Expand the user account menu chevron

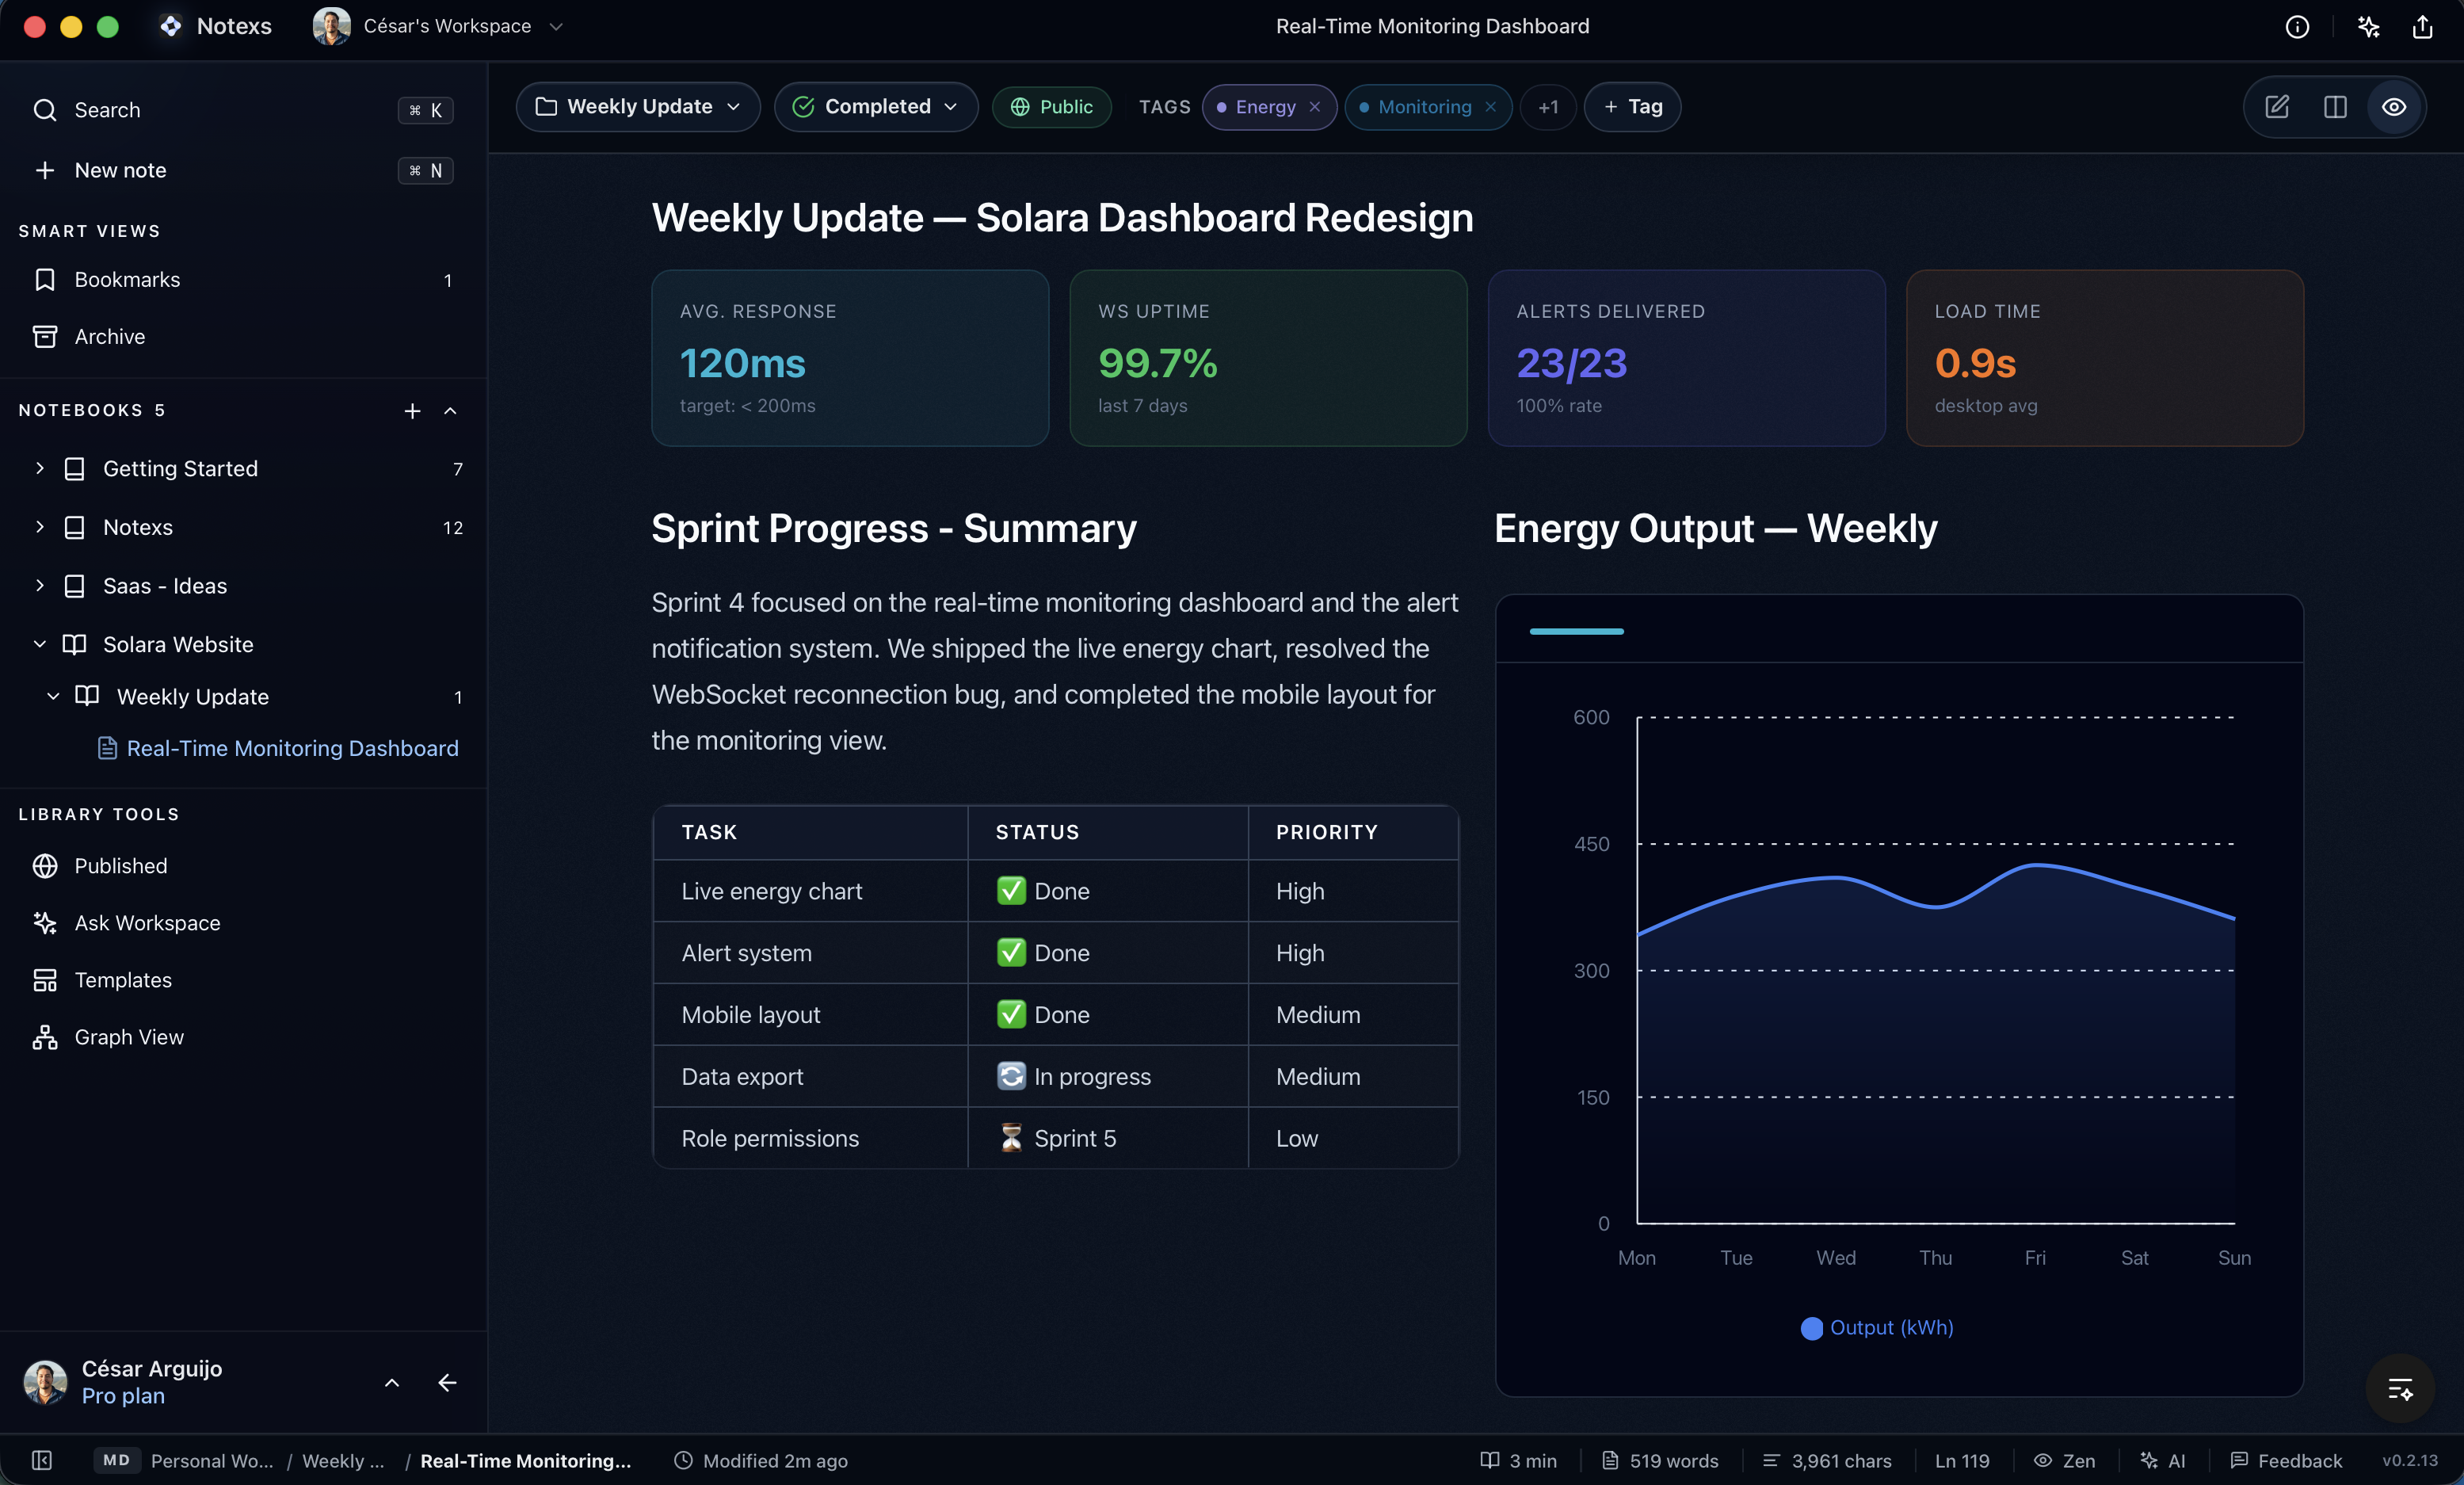click(x=392, y=1383)
